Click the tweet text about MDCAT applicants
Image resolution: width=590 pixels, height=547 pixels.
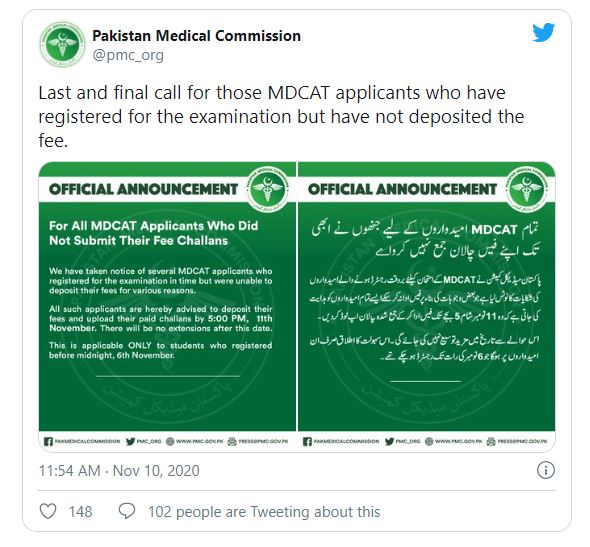pos(281,117)
